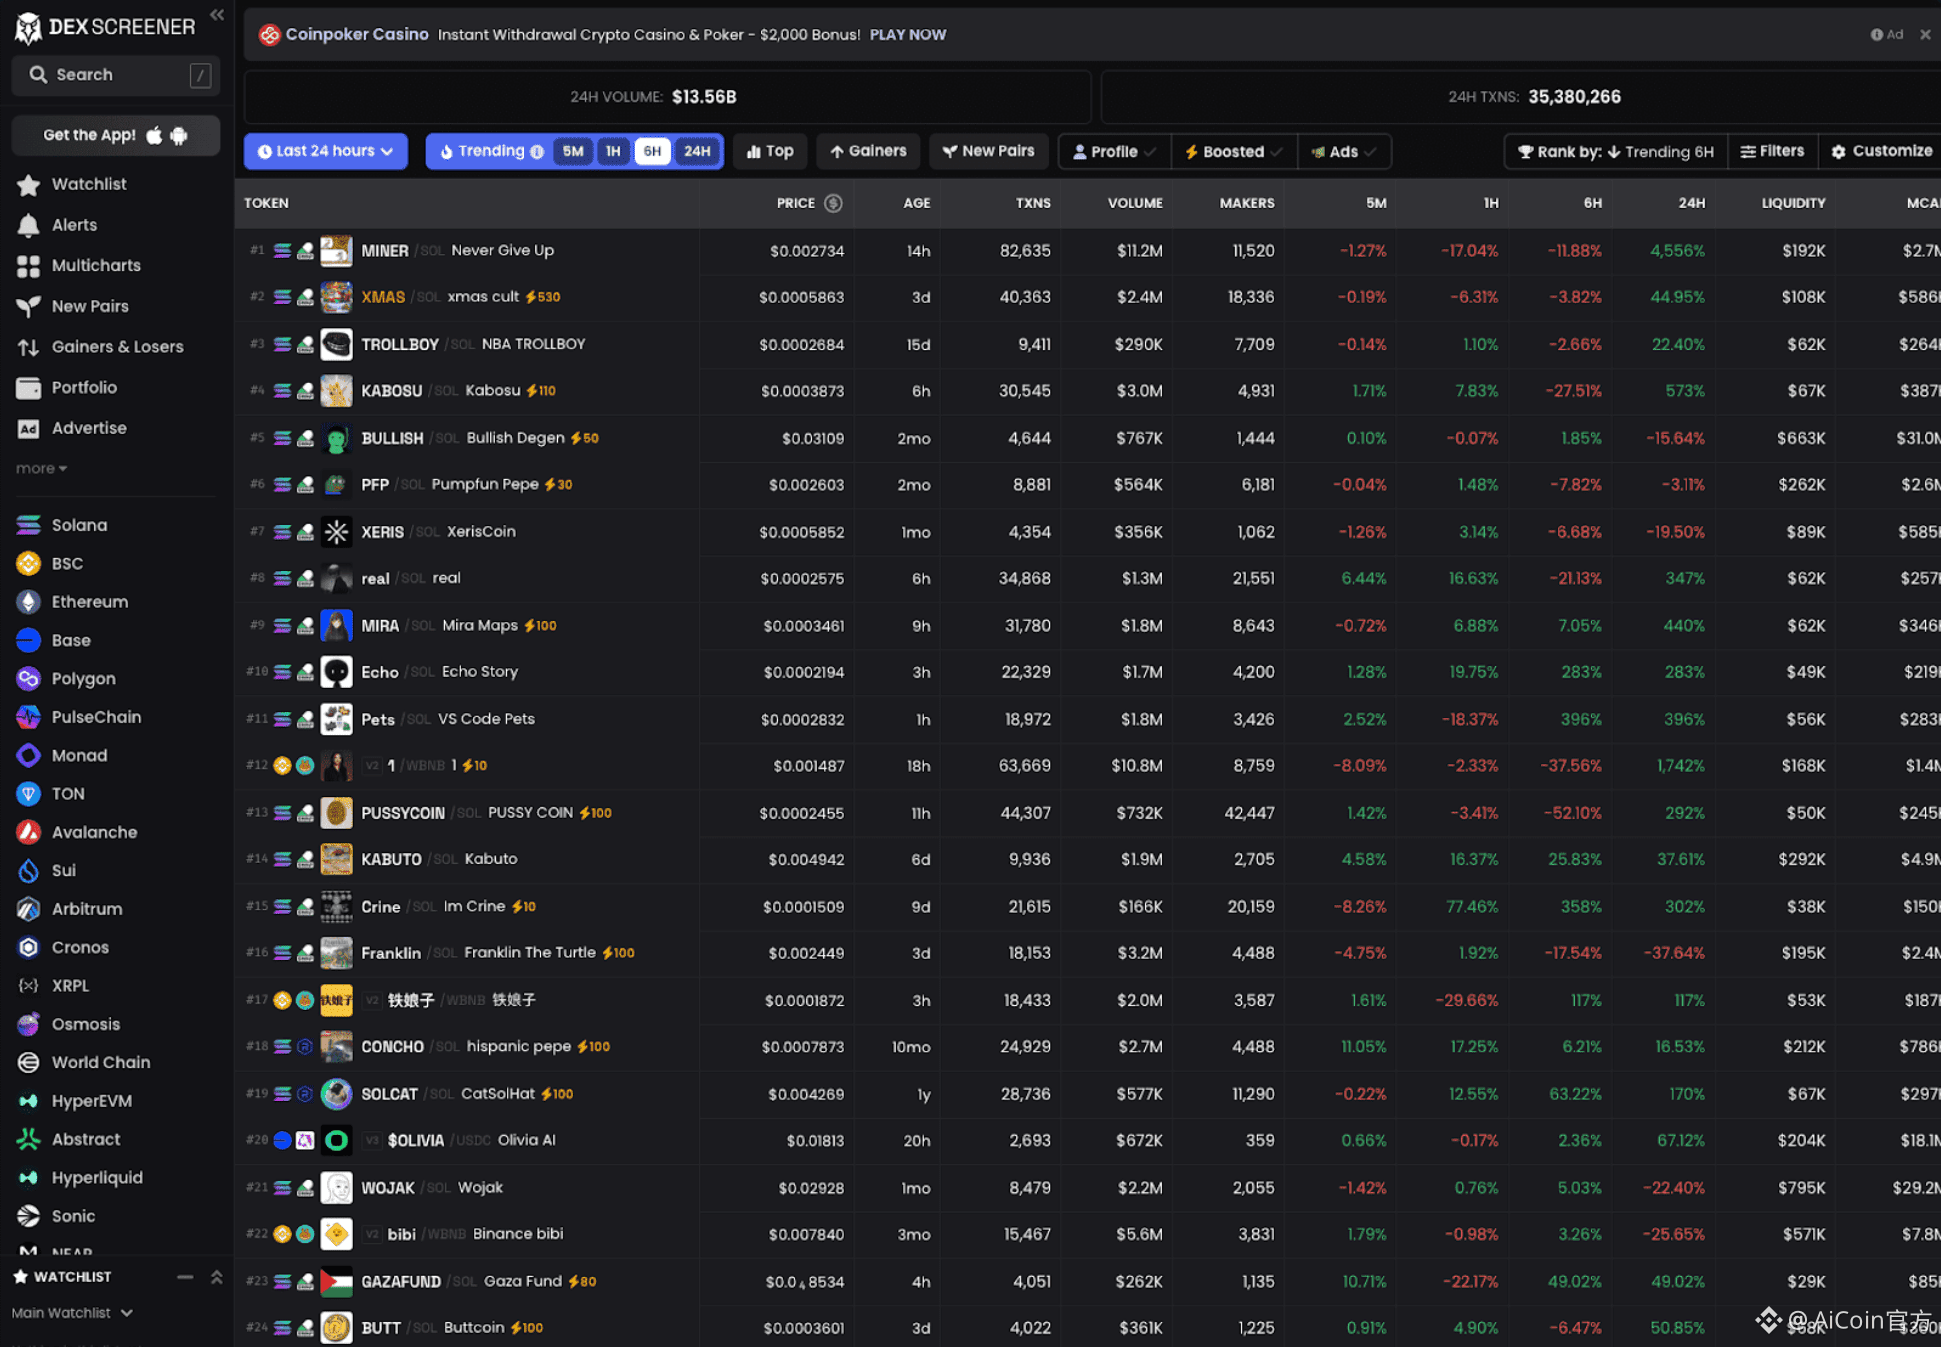Screen dimensions: 1941x1347
Task: Select the 5M trending timeframe
Action: [x=572, y=152]
